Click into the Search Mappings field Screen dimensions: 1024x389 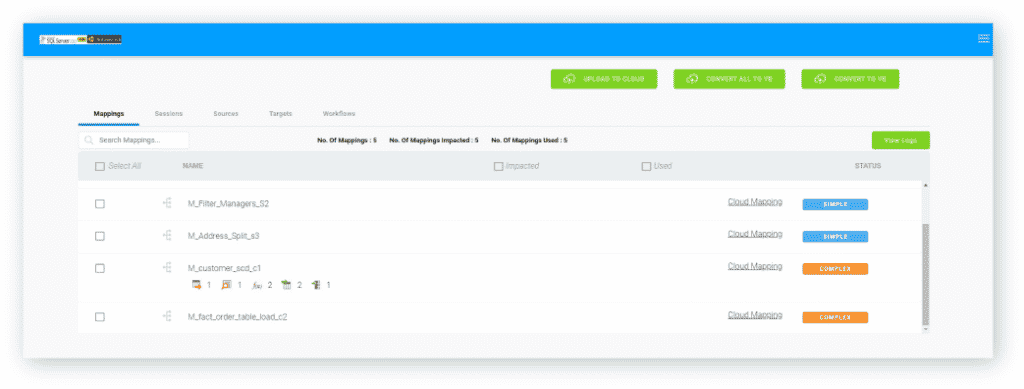(135, 140)
